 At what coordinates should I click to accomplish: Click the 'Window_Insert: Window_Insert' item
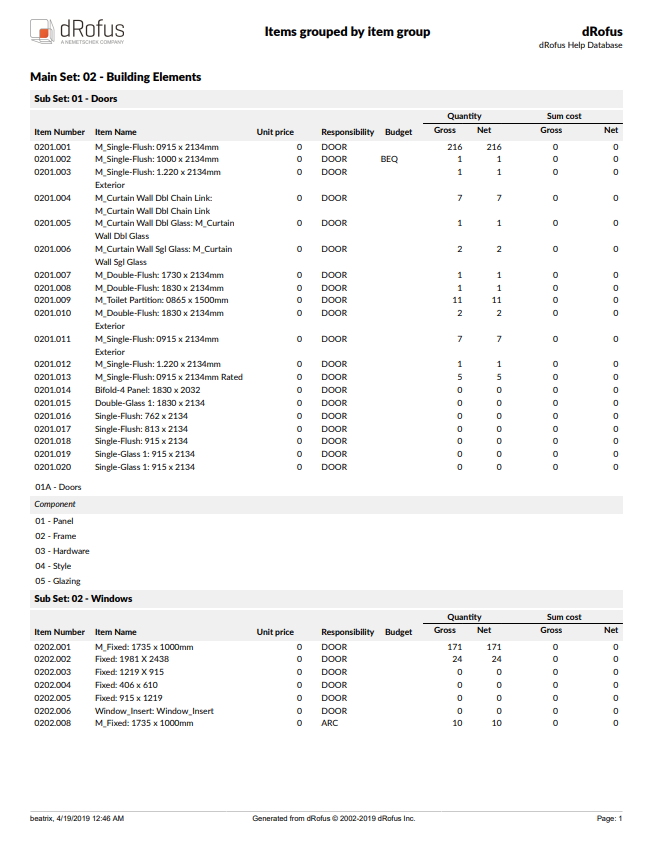click(154, 711)
